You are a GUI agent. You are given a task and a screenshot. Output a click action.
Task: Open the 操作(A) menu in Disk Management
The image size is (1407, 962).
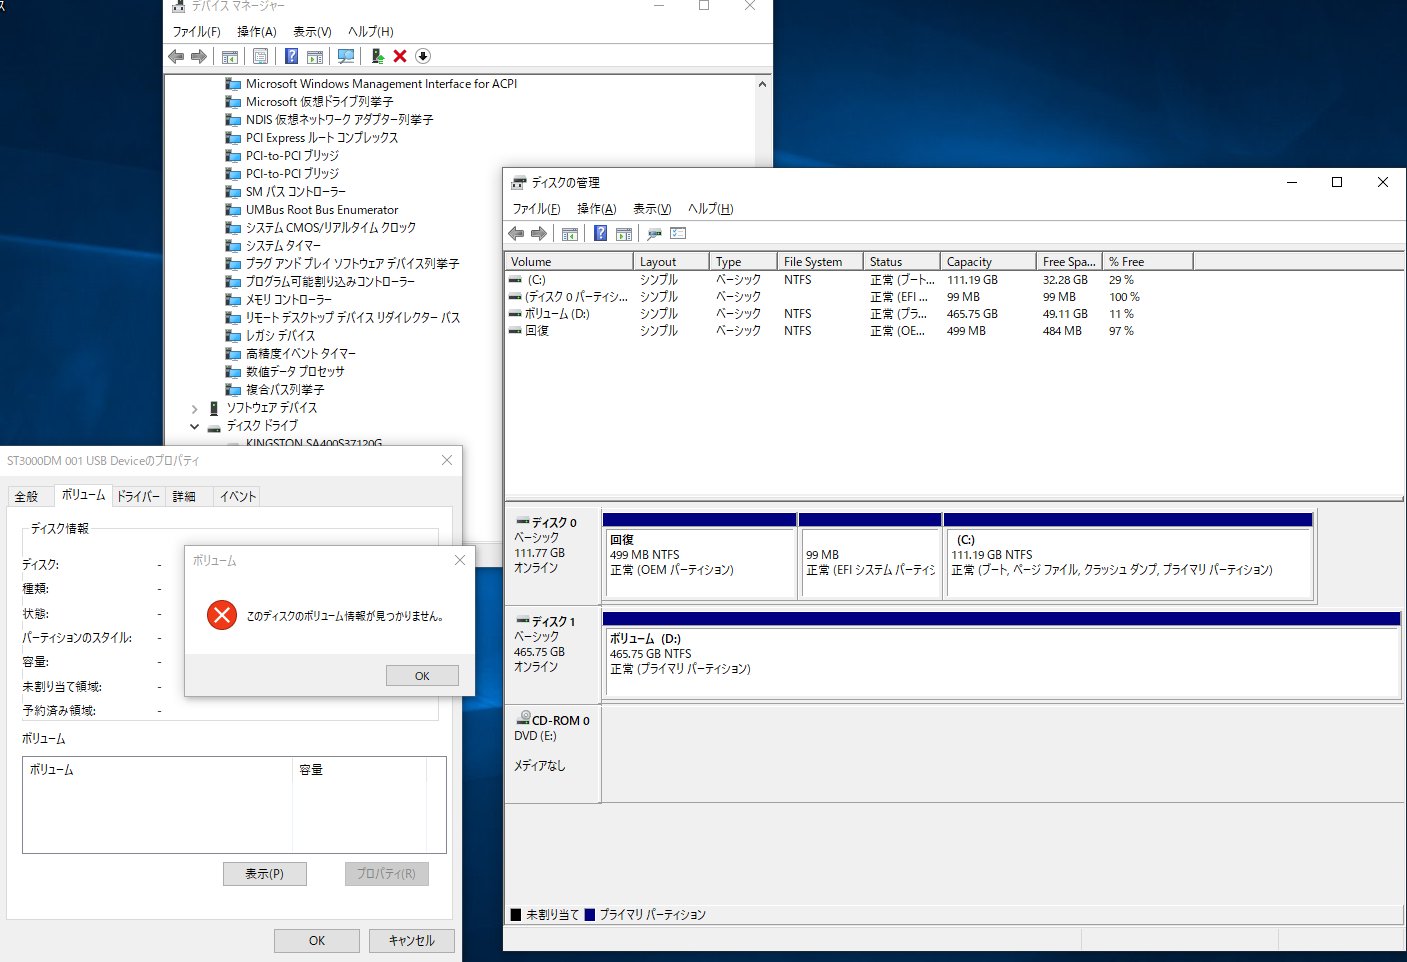click(596, 209)
